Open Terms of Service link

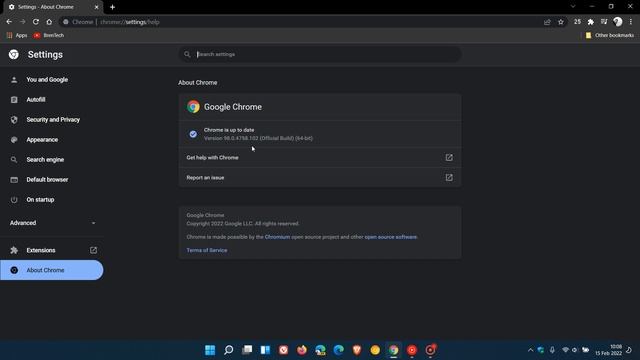click(207, 250)
